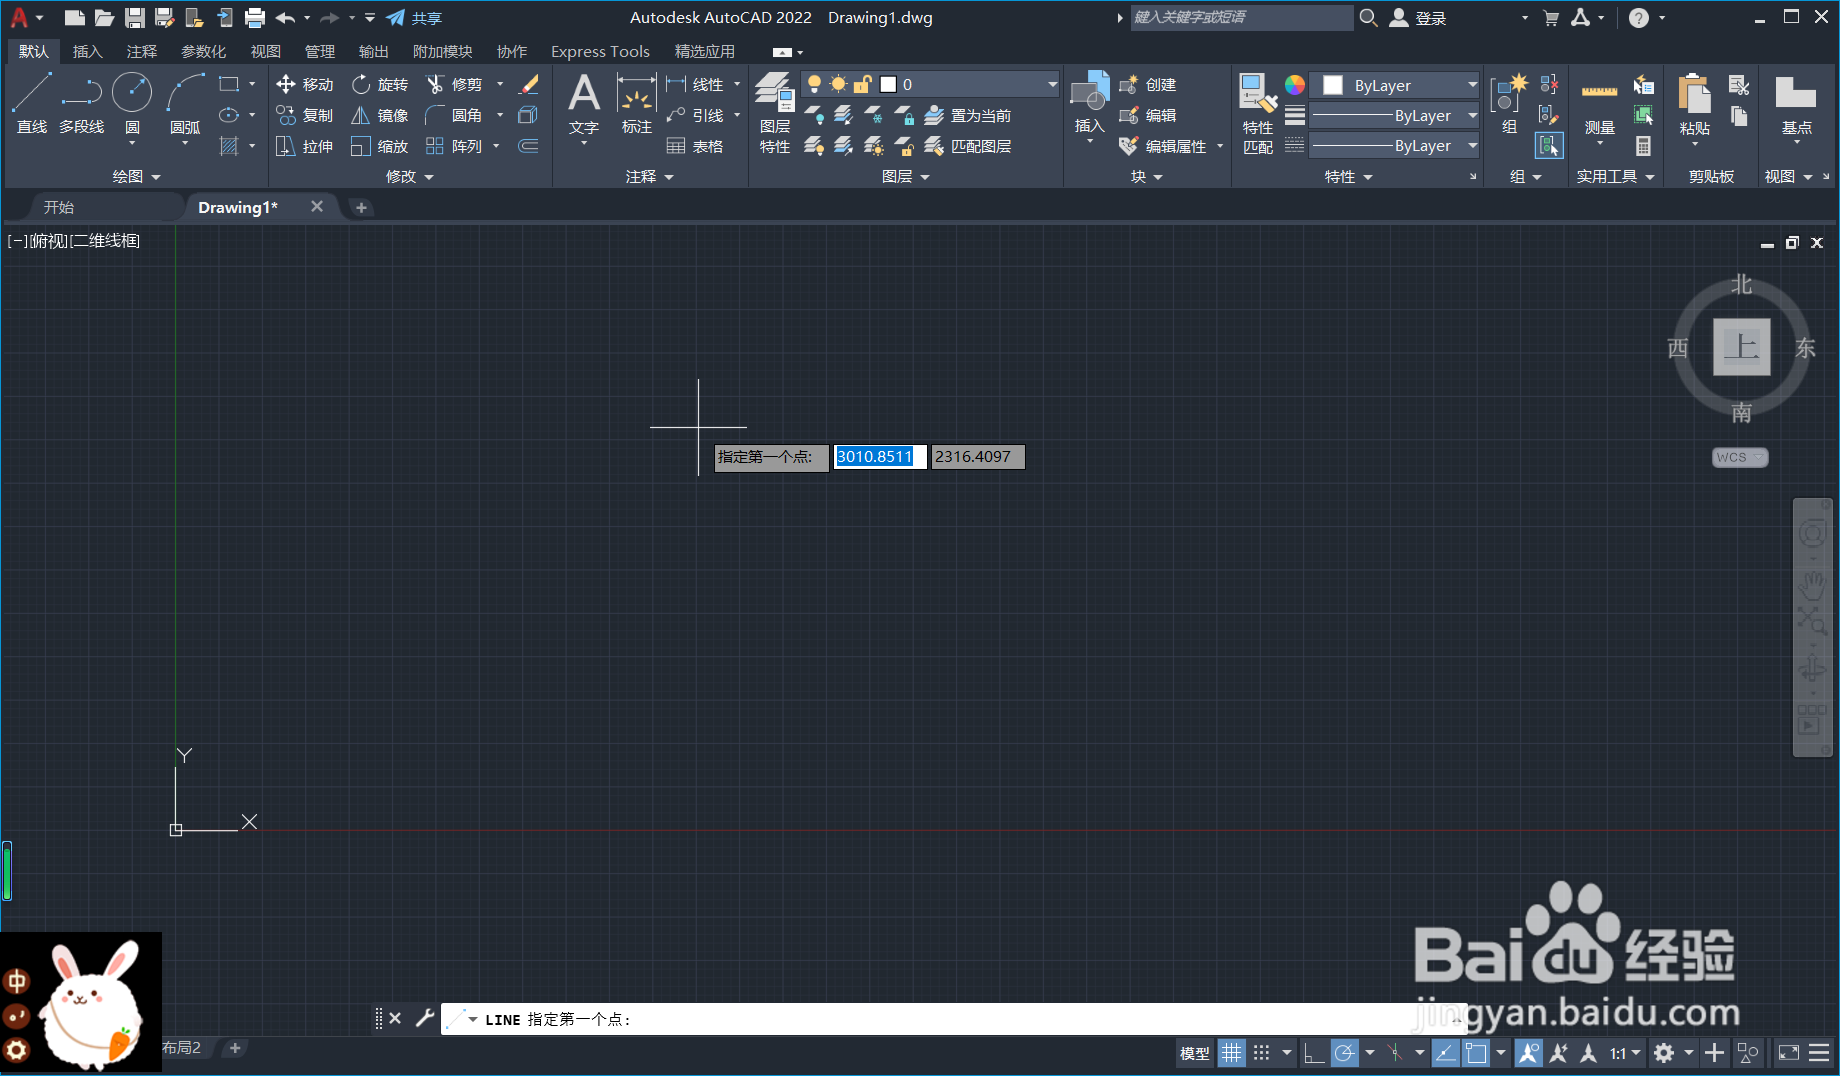Click the object color wheel swatch
This screenshot has height=1076, width=1840.
click(1295, 85)
